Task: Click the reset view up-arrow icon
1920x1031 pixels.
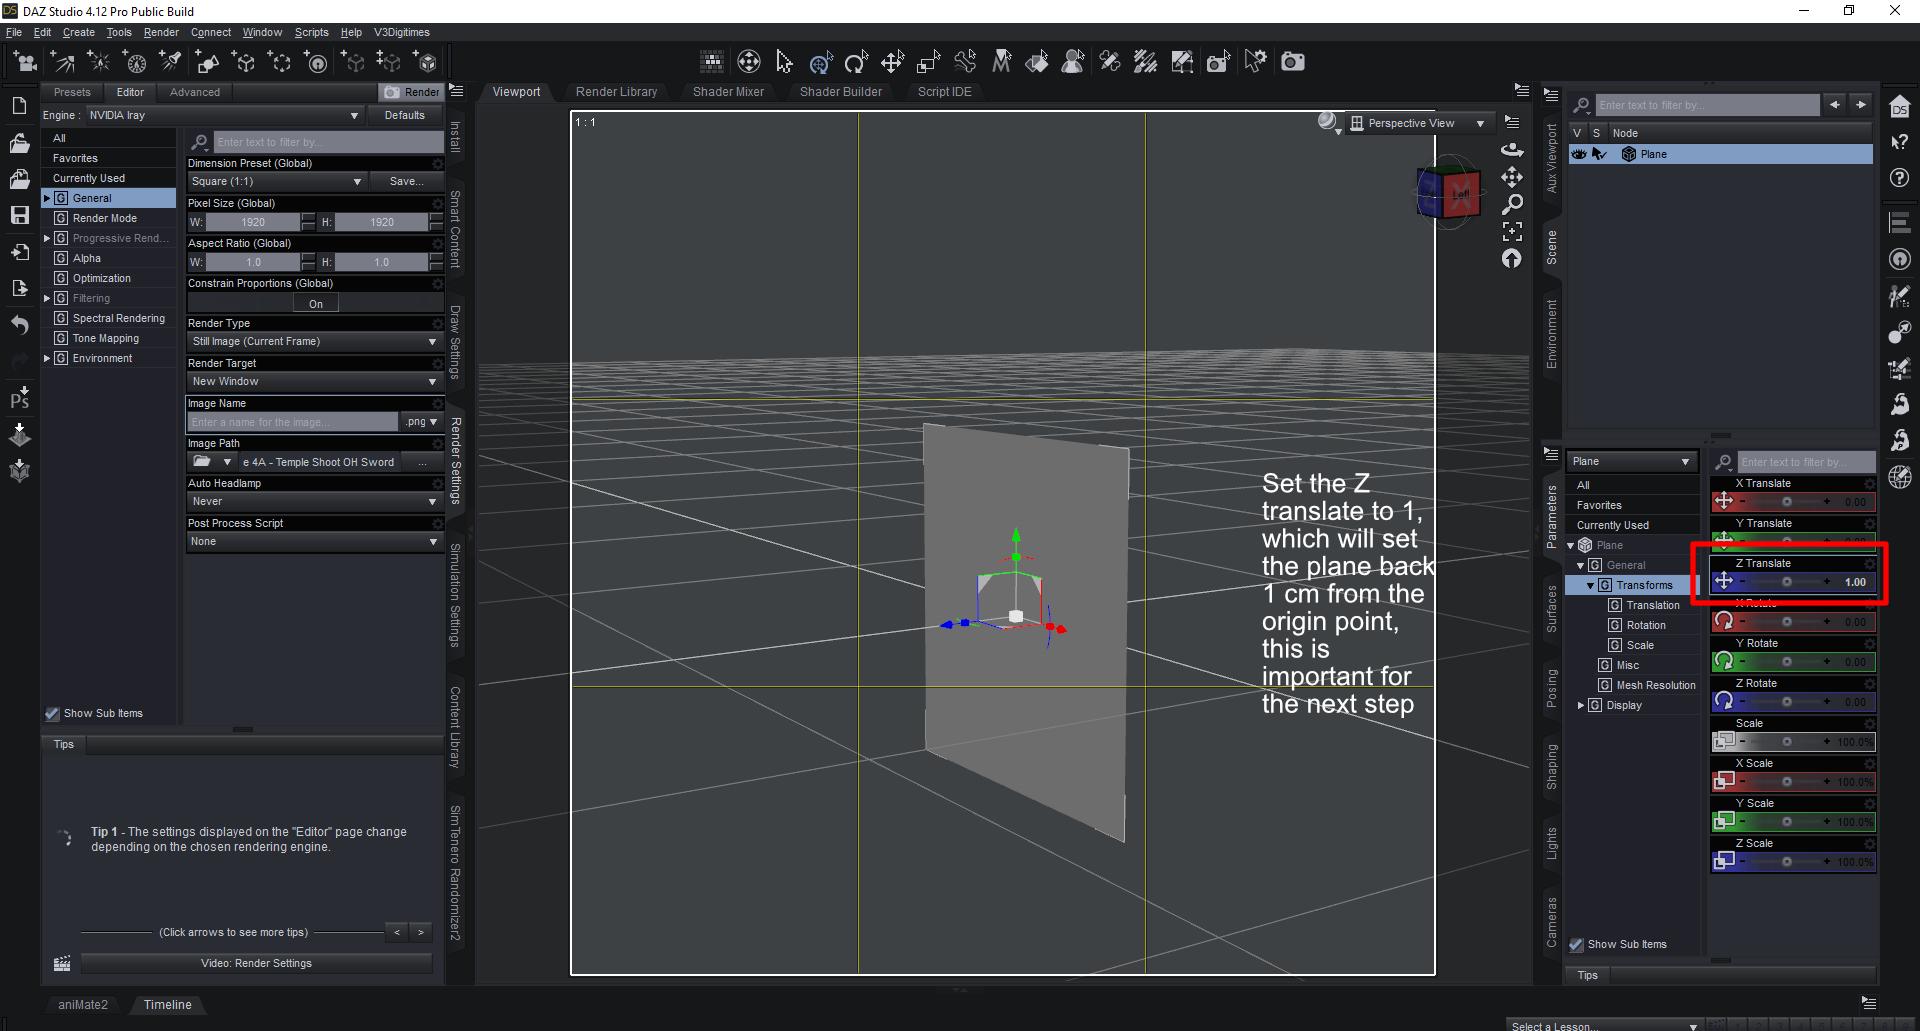Action: 1512,259
